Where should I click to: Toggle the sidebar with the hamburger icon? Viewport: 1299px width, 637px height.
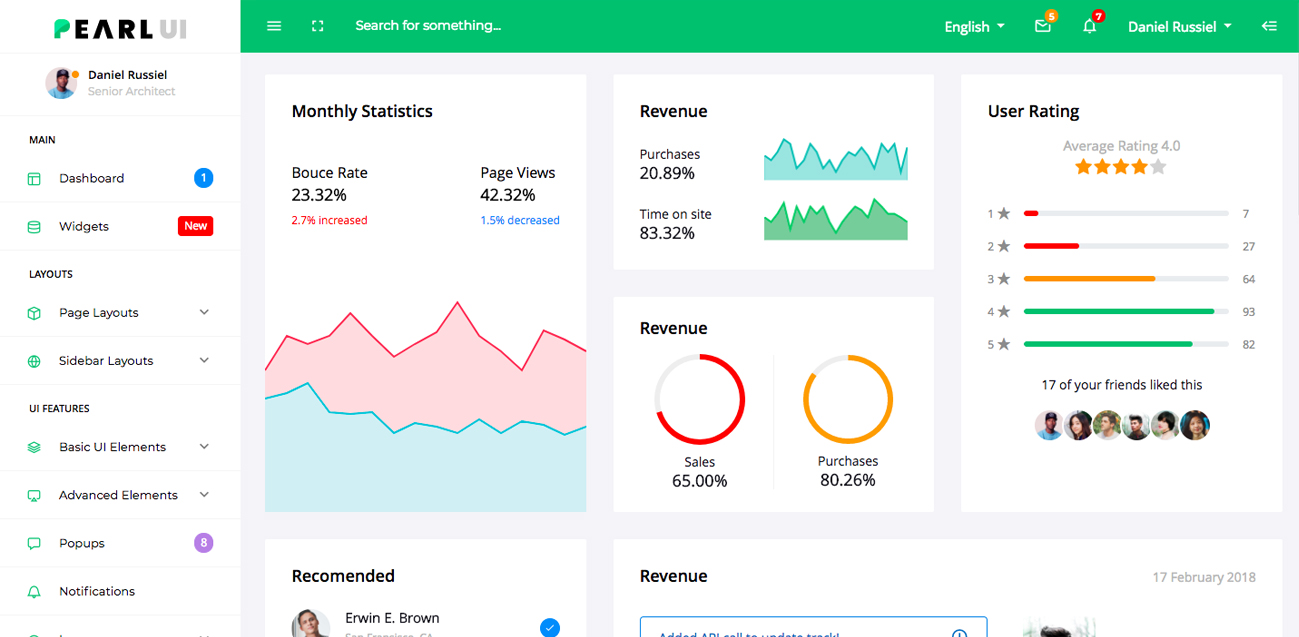coord(274,26)
